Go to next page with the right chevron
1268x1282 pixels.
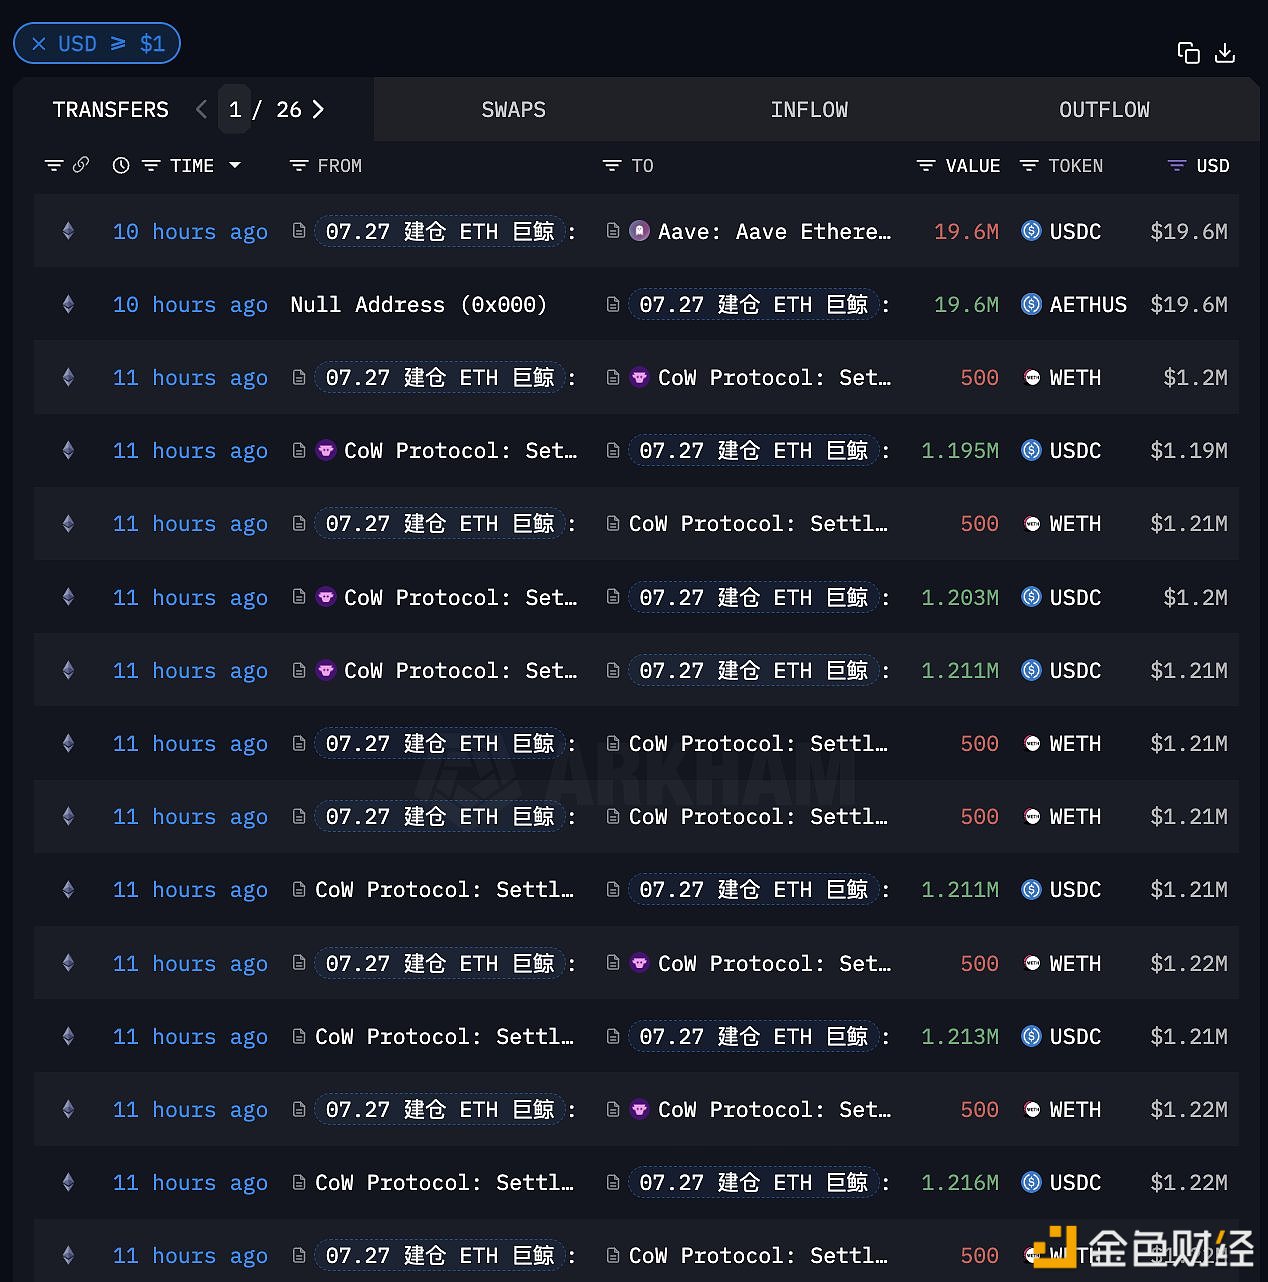click(x=318, y=109)
